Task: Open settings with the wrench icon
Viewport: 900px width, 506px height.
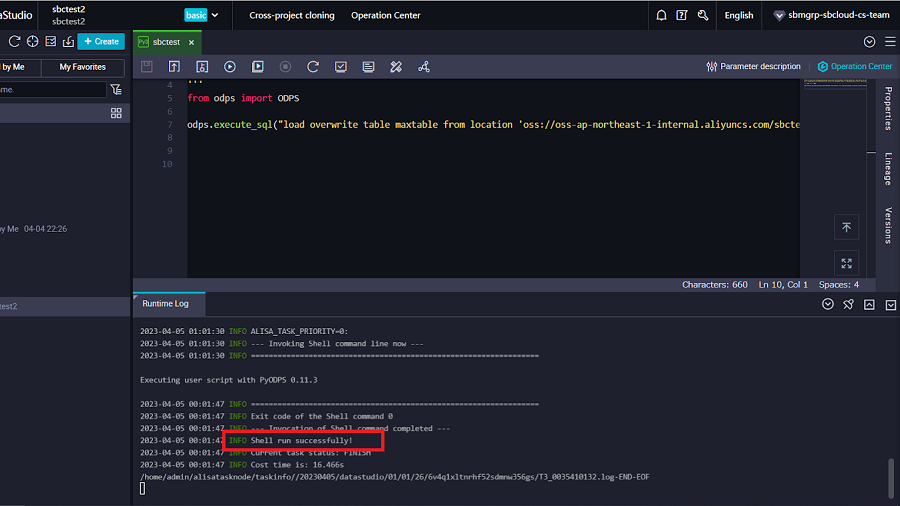Action: tap(703, 15)
